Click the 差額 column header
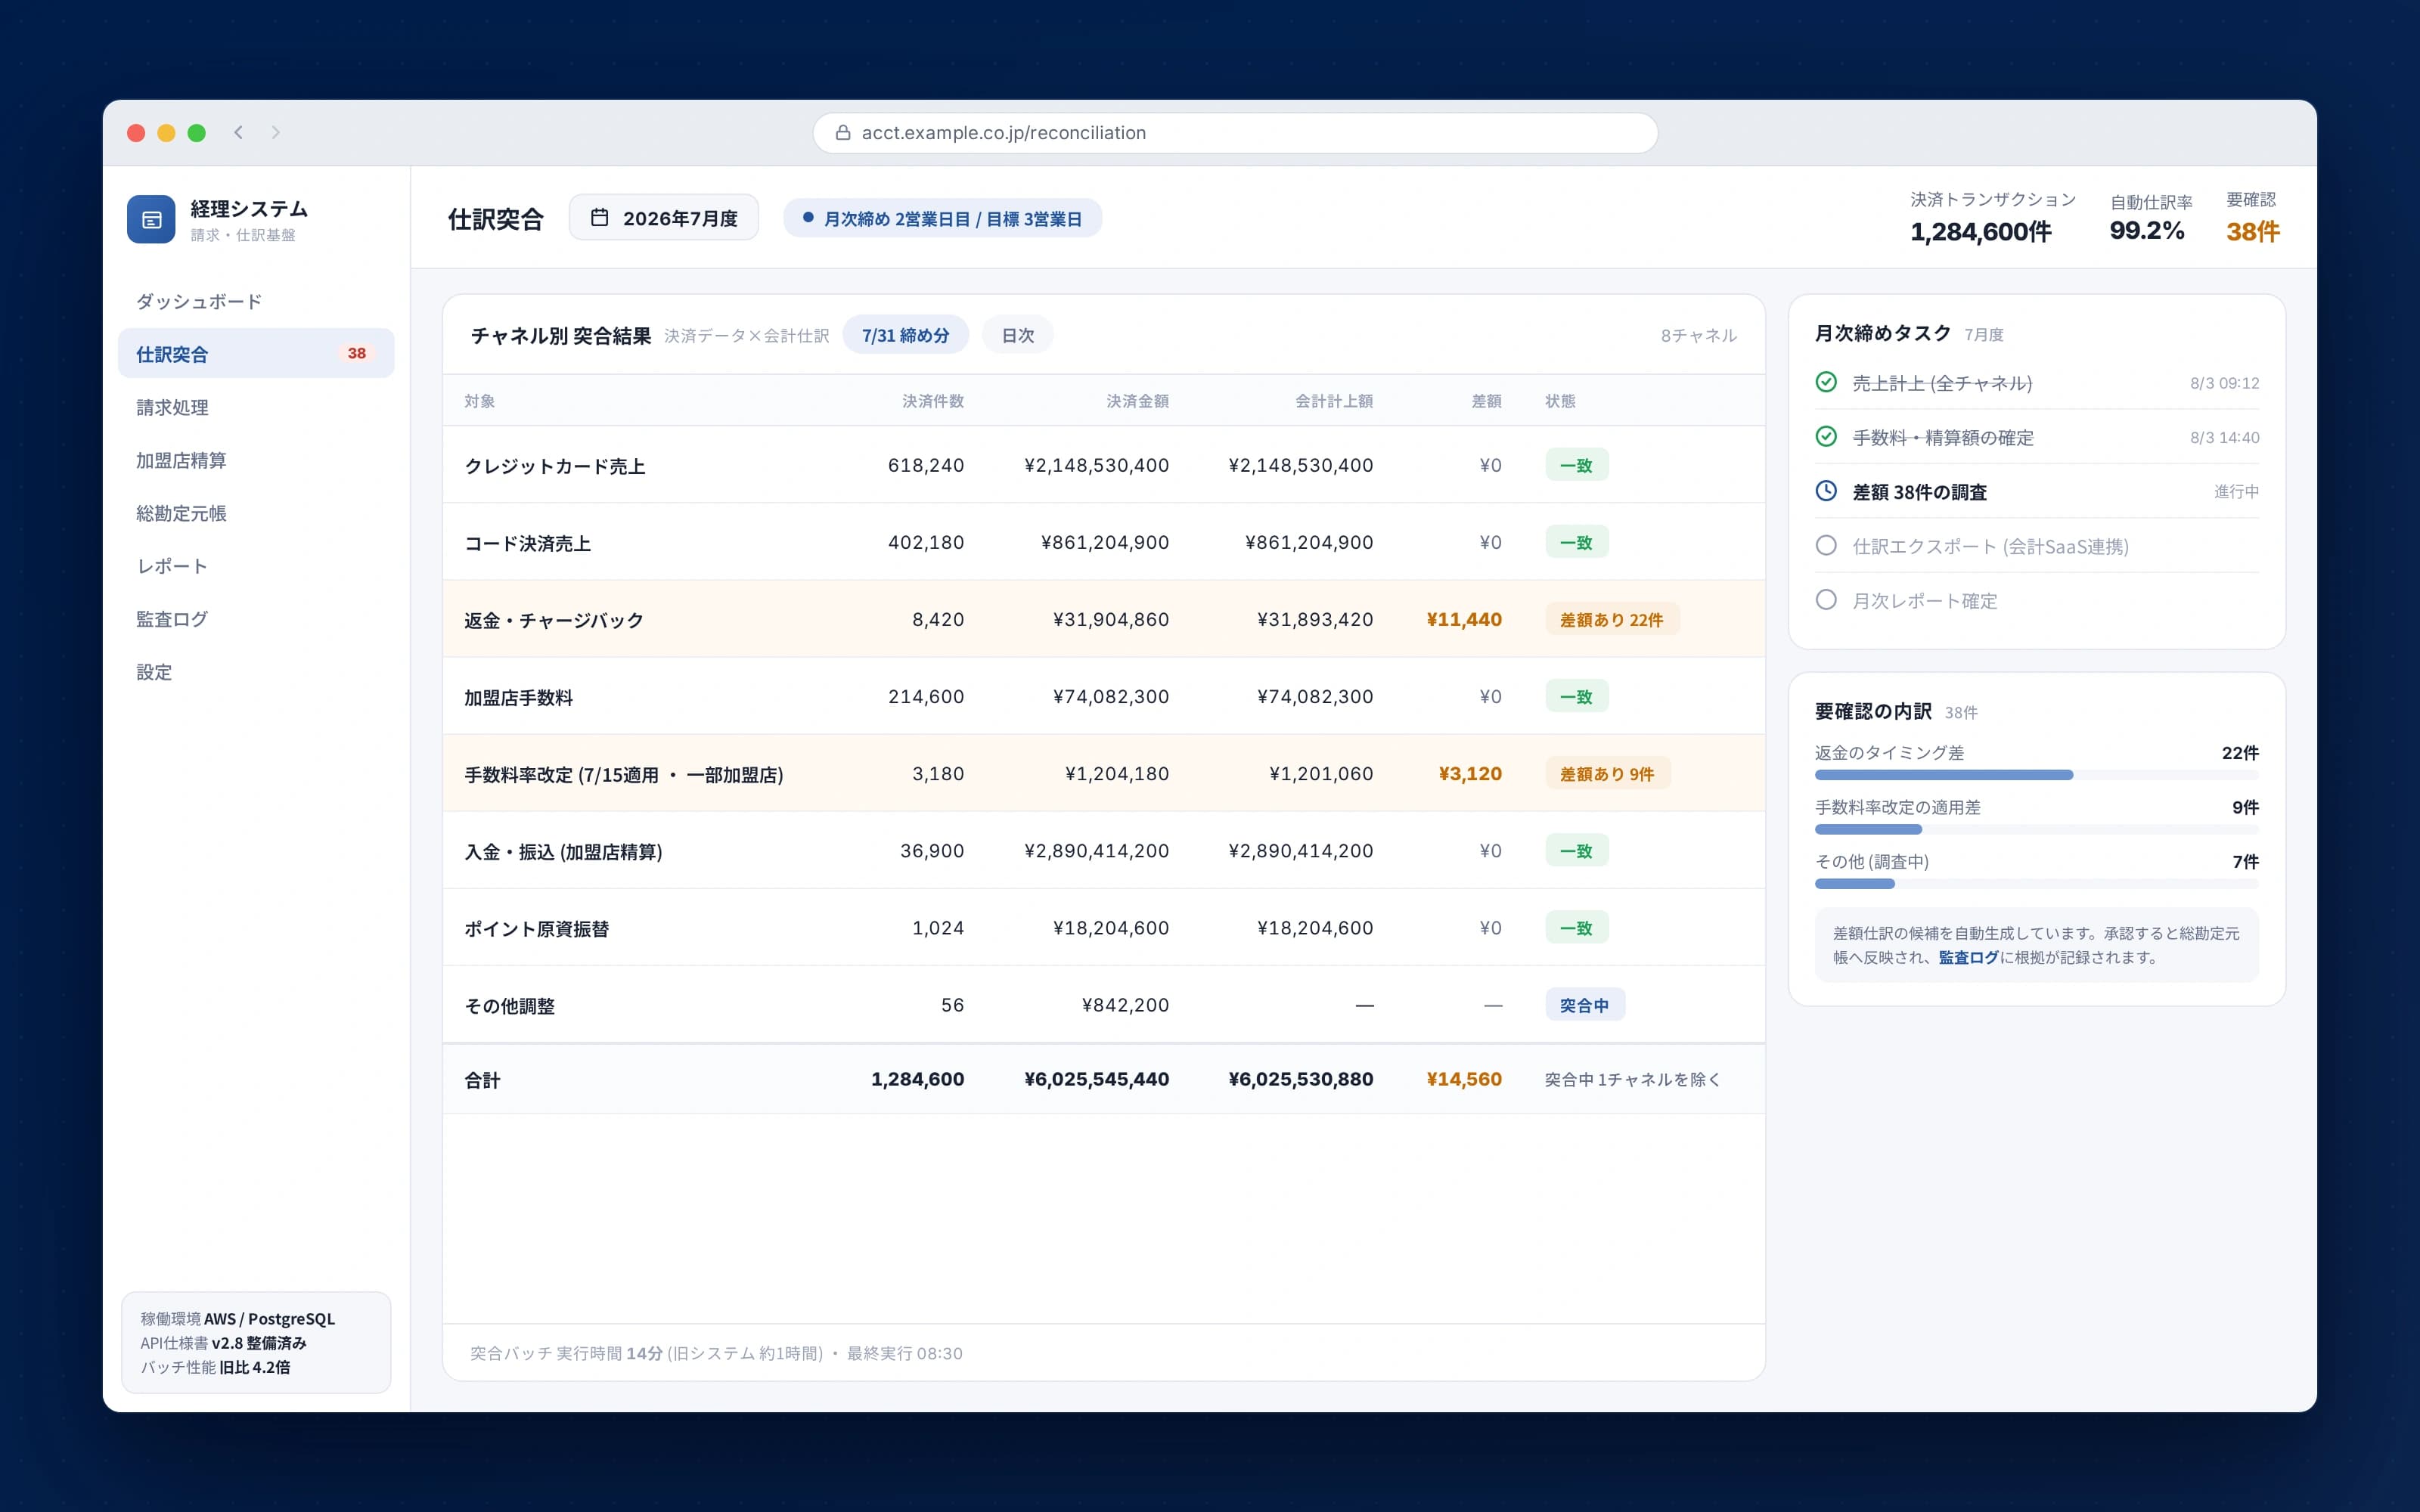The image size is (2420, 1512). [1486, 401]
